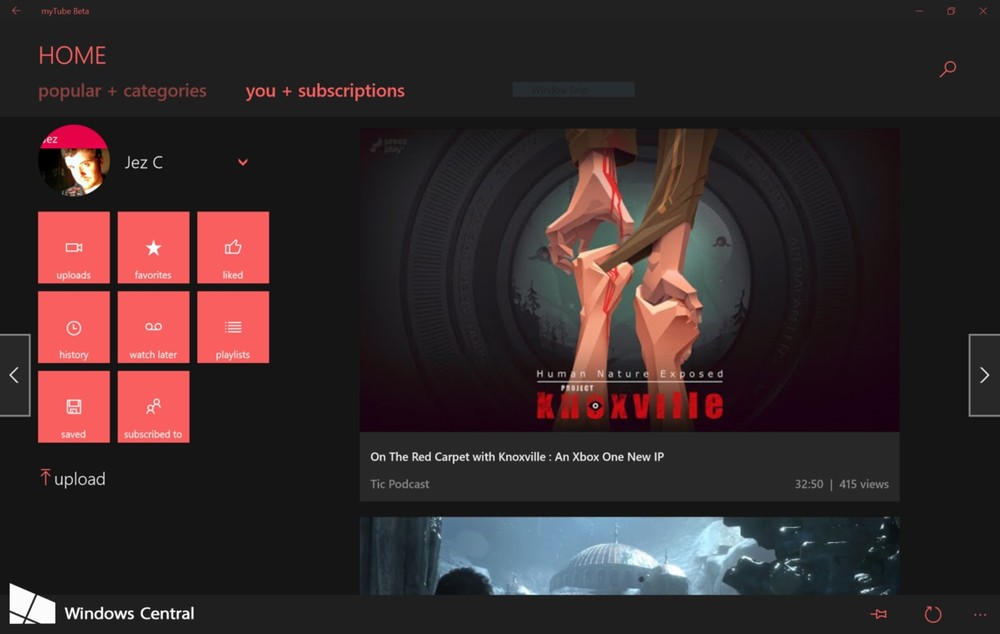This screenshot has width=1000, height=634.
Task: Click the 415 views count
Action: tap(864, 484)
